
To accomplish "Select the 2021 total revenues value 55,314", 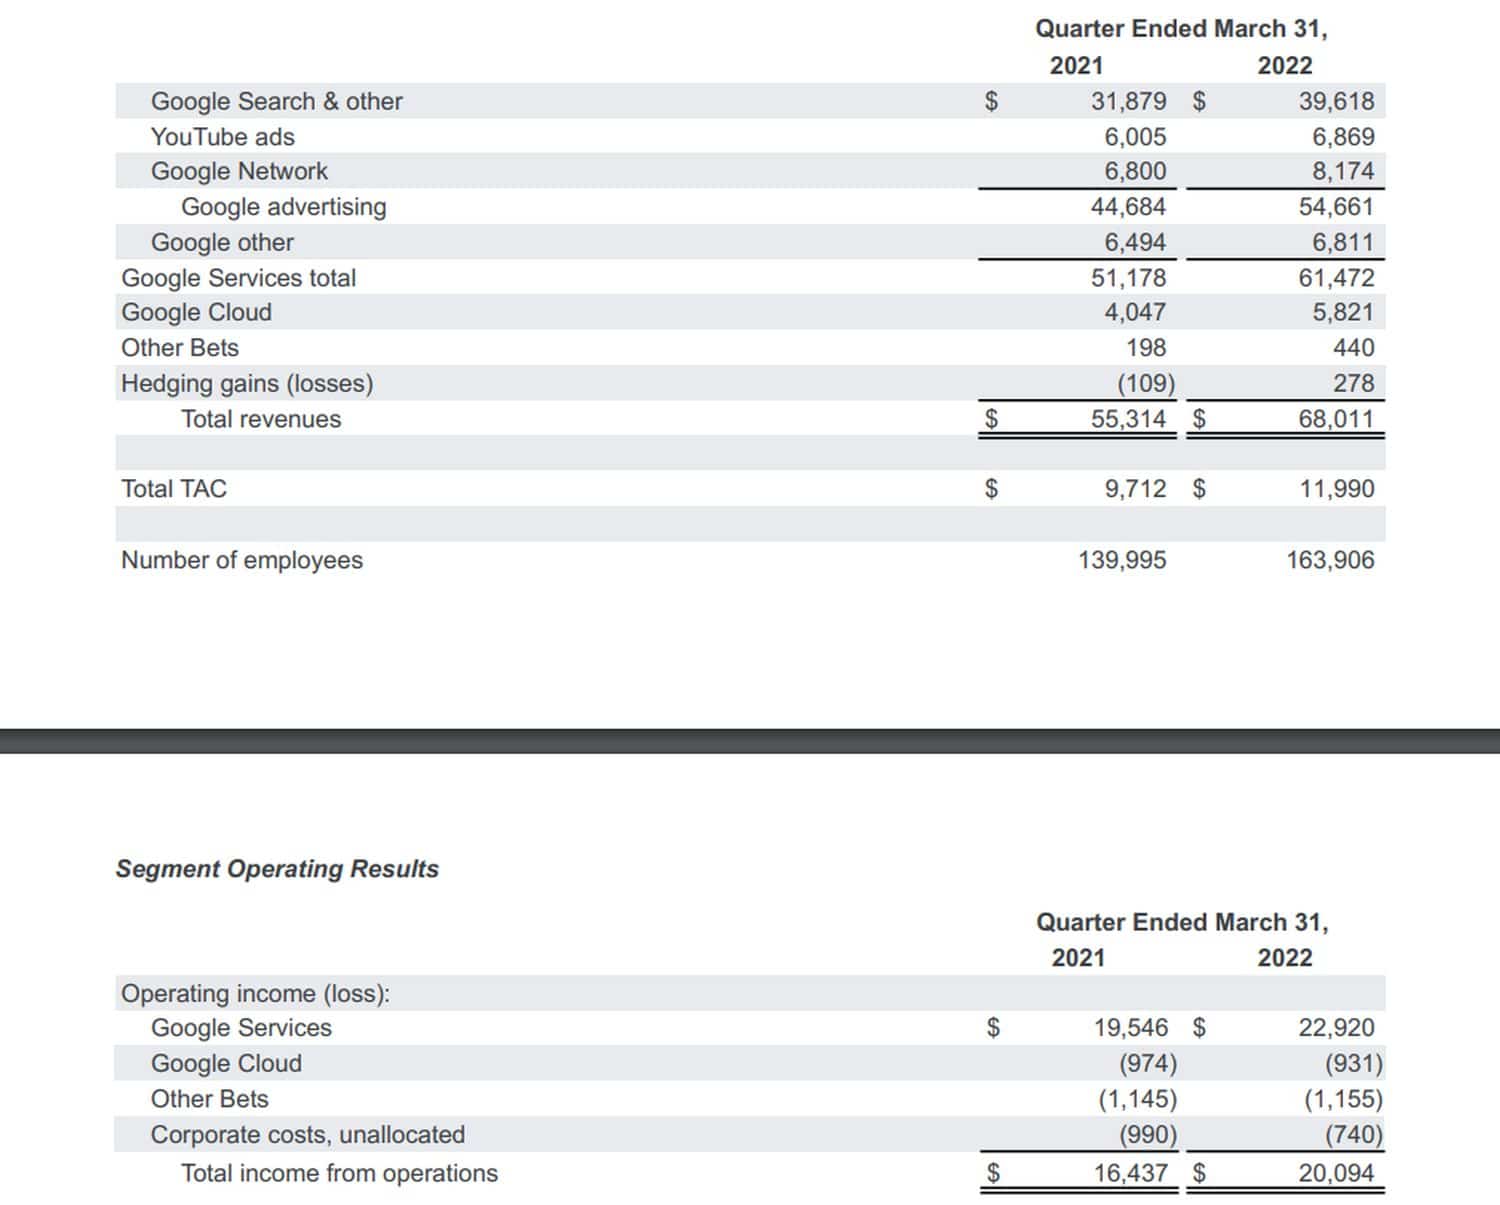I will 1128,419.
